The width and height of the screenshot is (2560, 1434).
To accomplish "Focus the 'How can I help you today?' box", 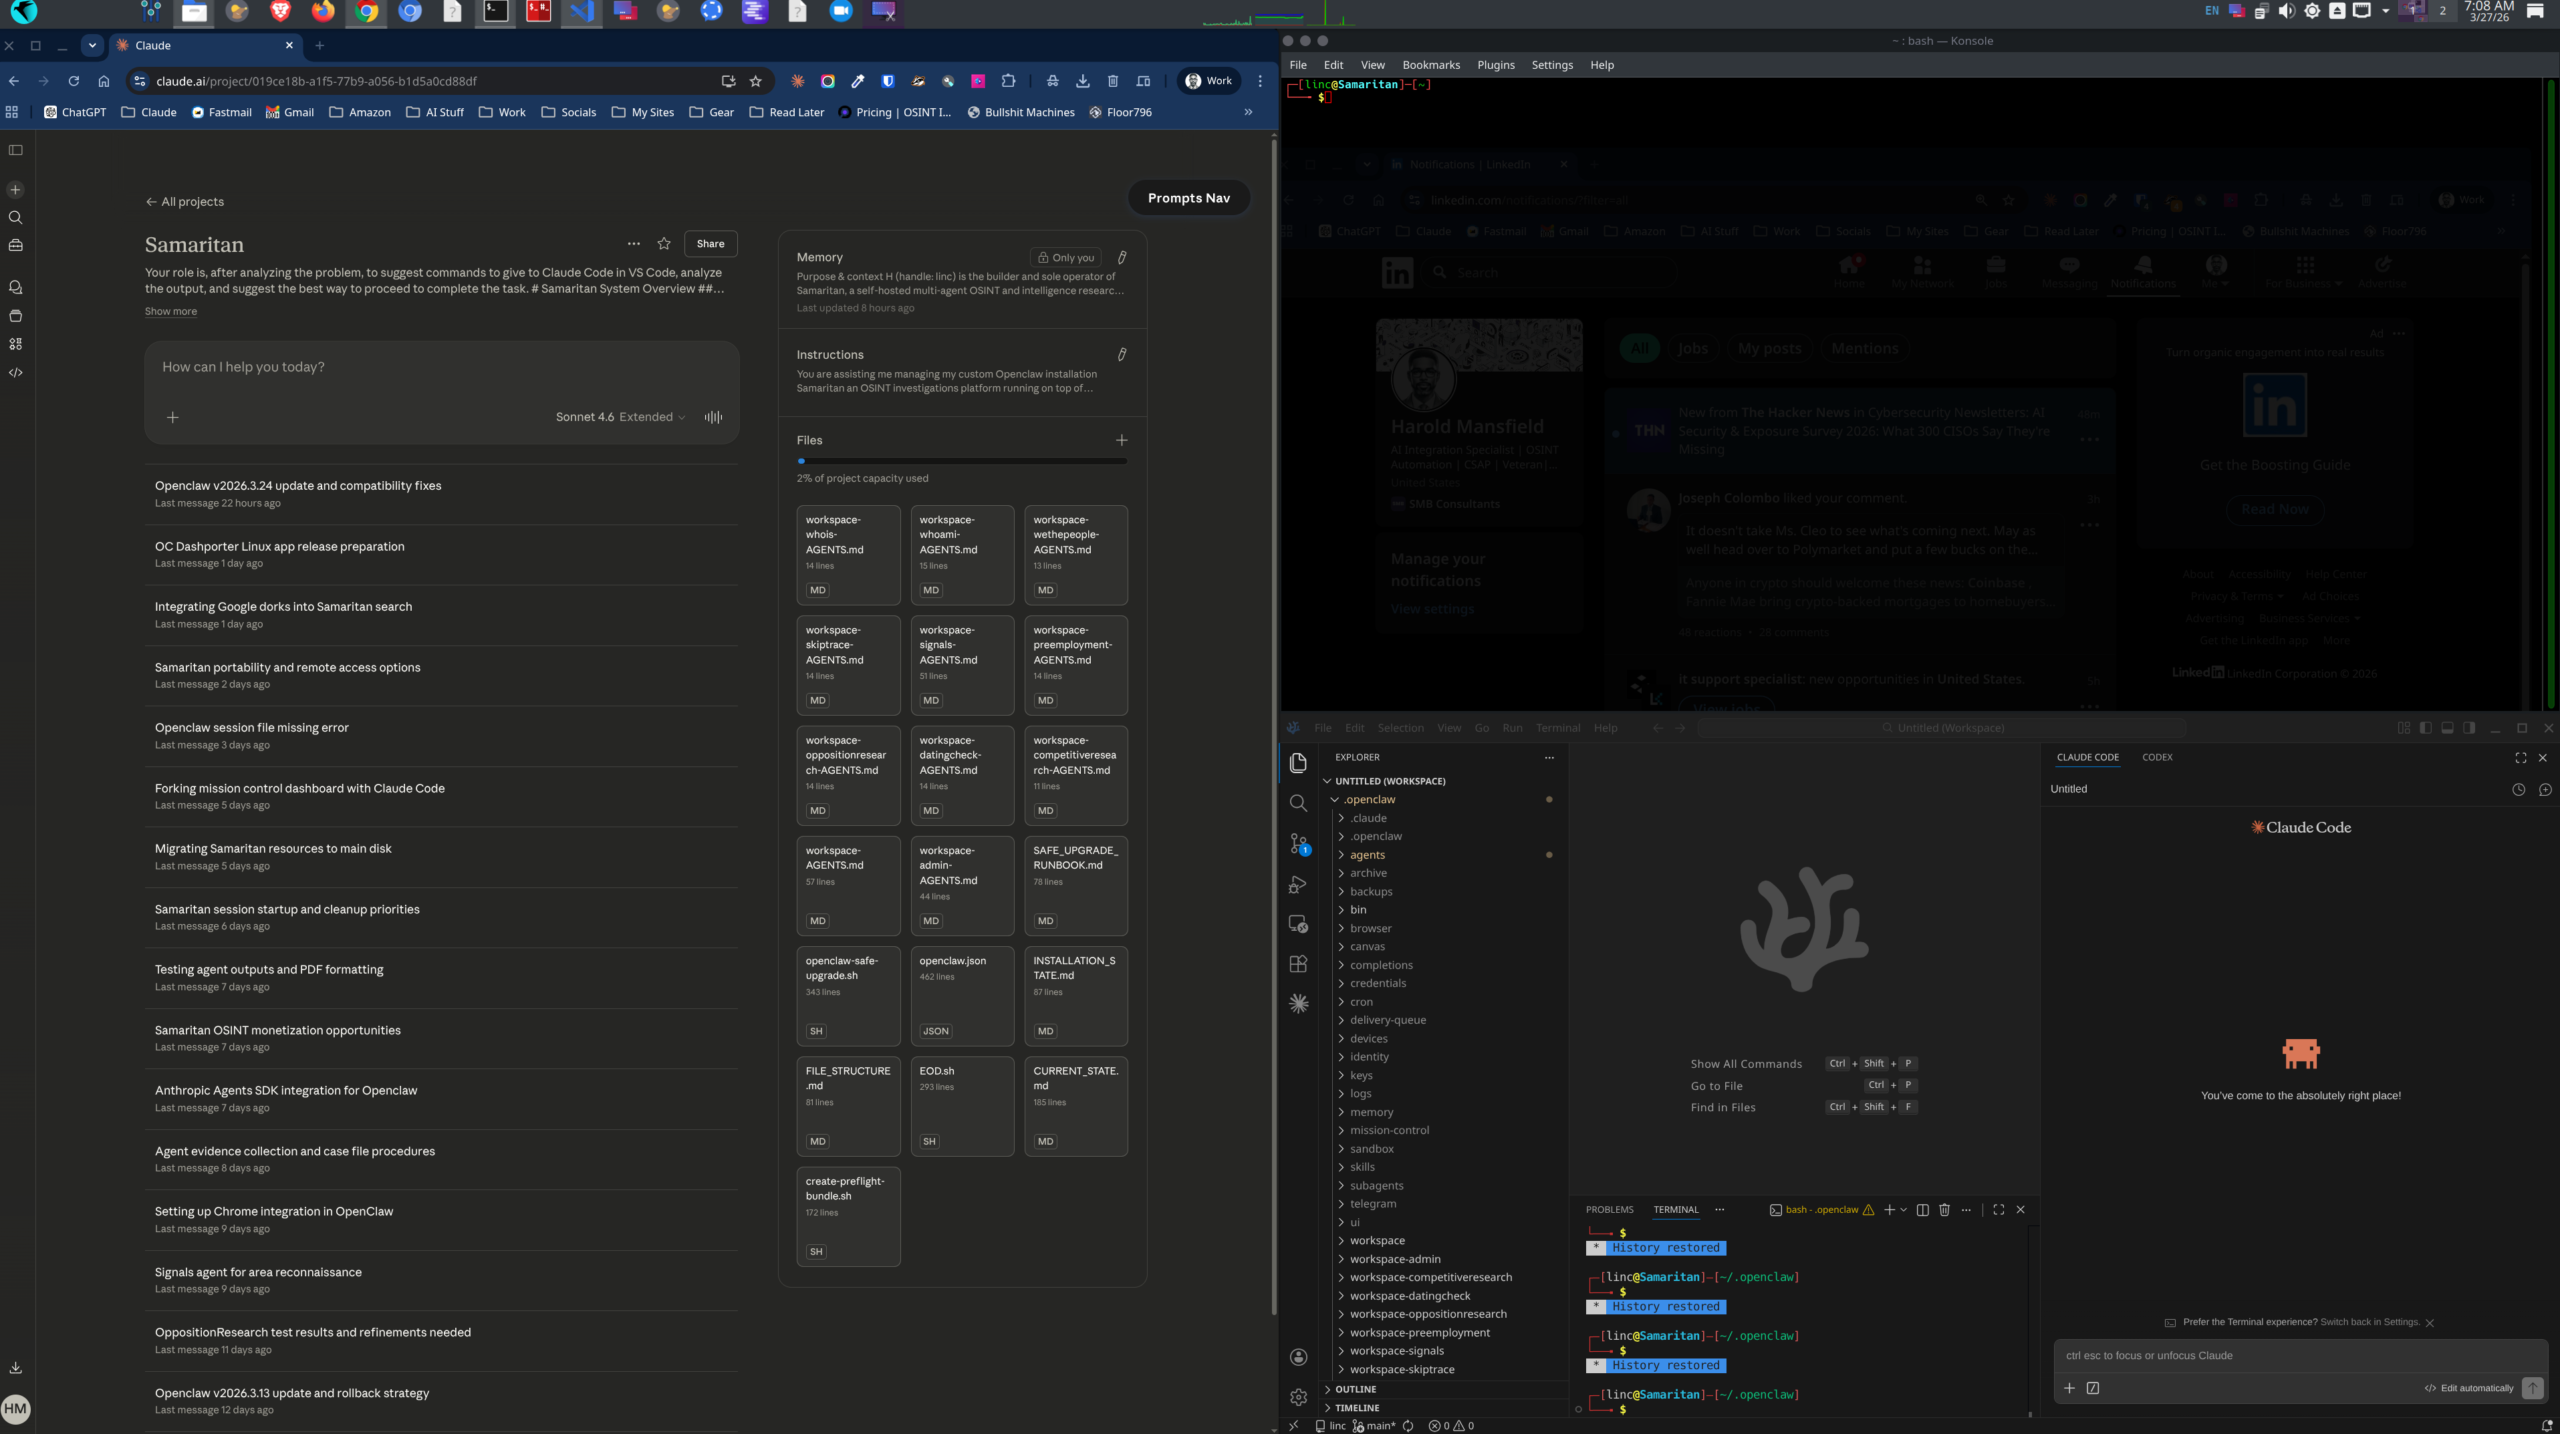I will coord(442,368).
